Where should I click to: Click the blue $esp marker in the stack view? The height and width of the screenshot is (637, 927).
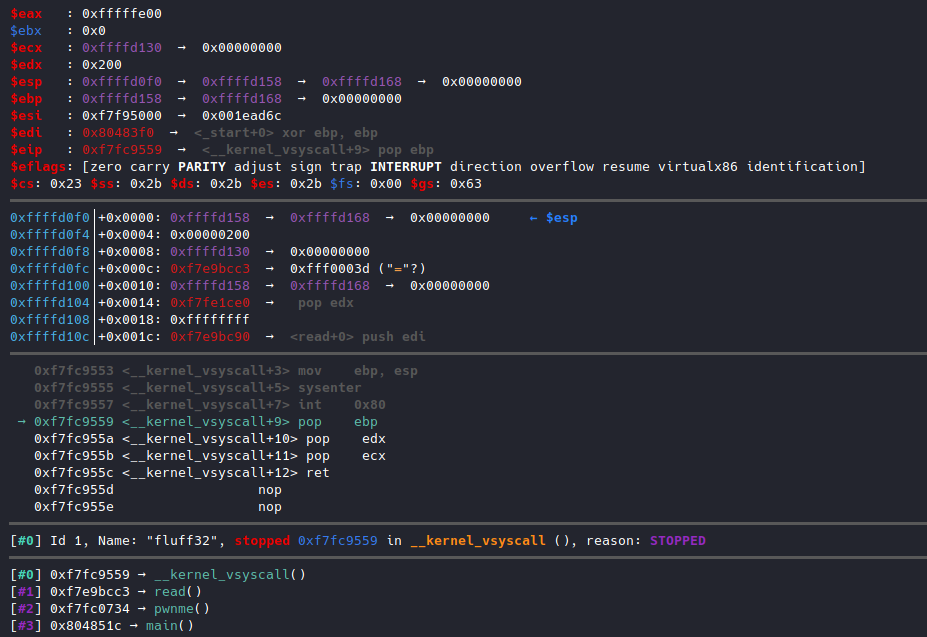click(553, 218)
